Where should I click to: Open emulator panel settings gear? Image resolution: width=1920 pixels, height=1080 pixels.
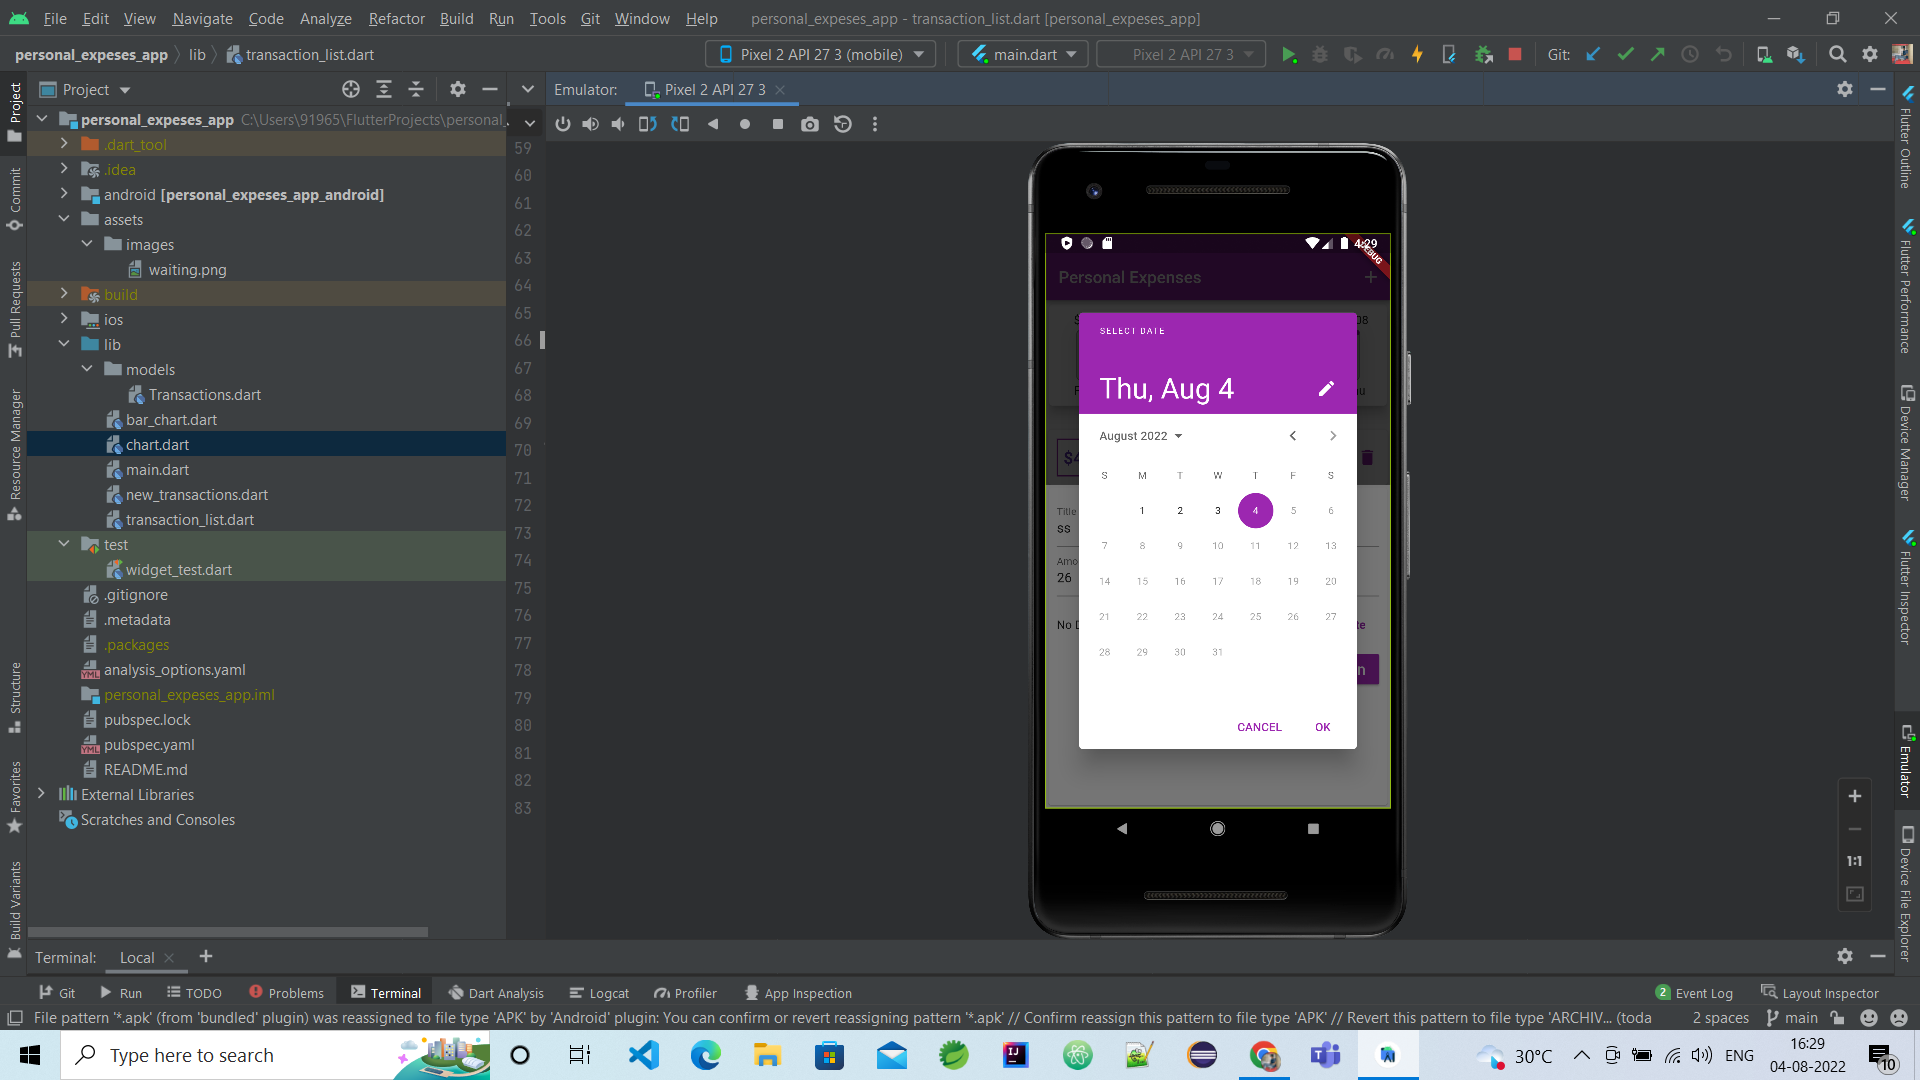point(1845,90)
